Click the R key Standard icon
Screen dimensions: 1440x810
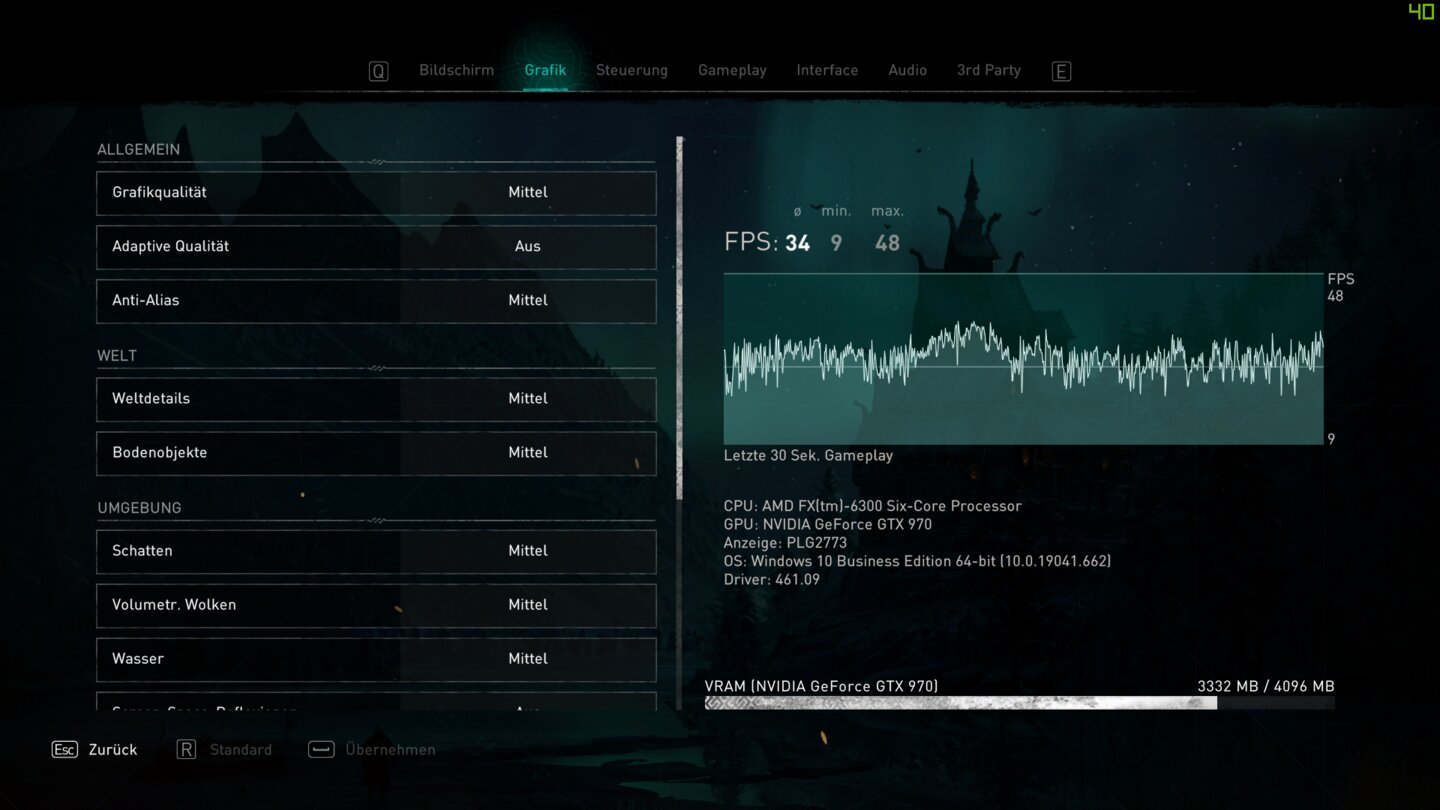[186, 749]
